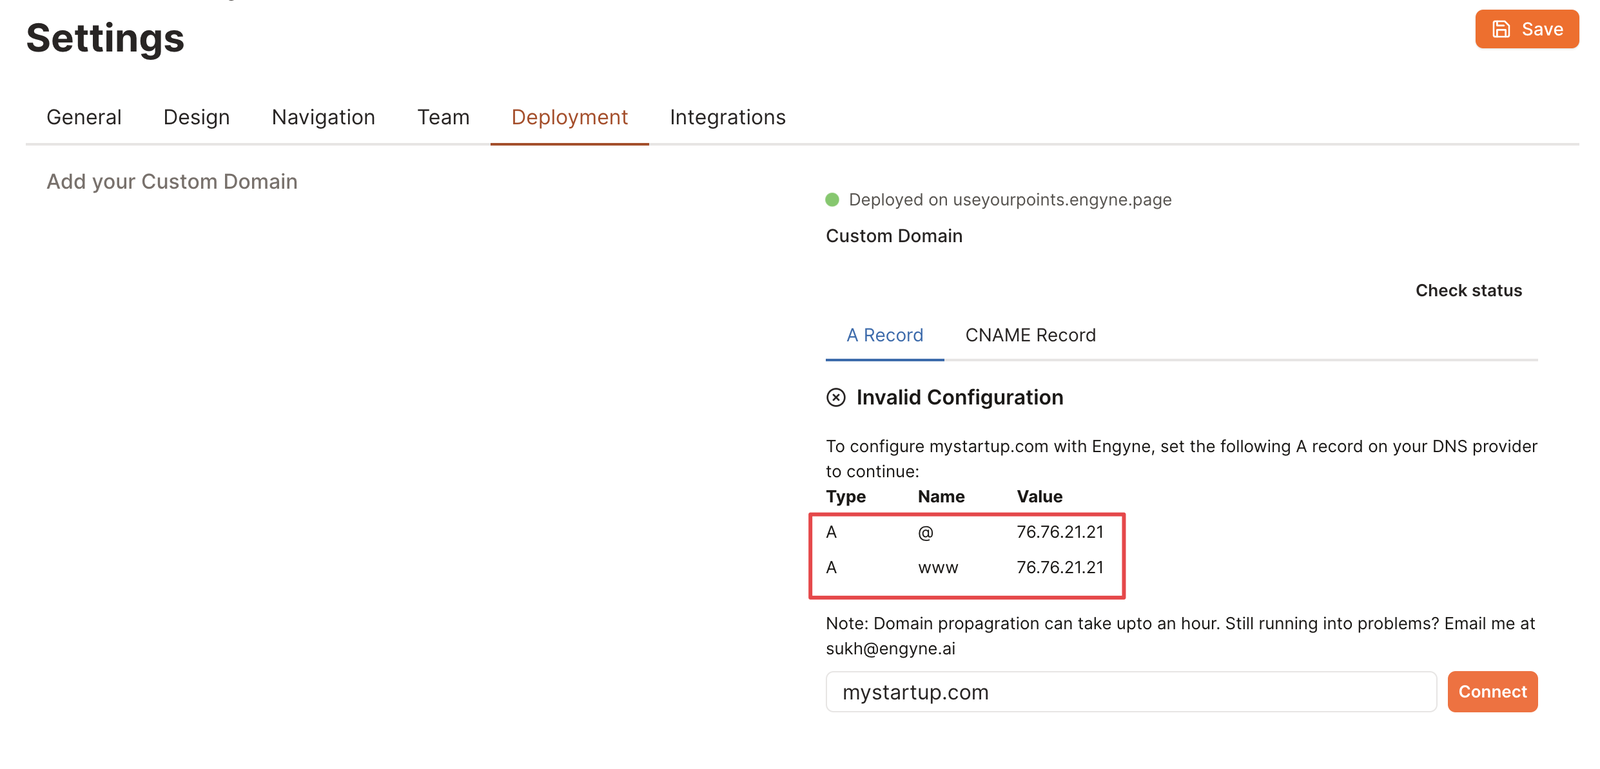Click the Type column header

click(x=846, y=496)
